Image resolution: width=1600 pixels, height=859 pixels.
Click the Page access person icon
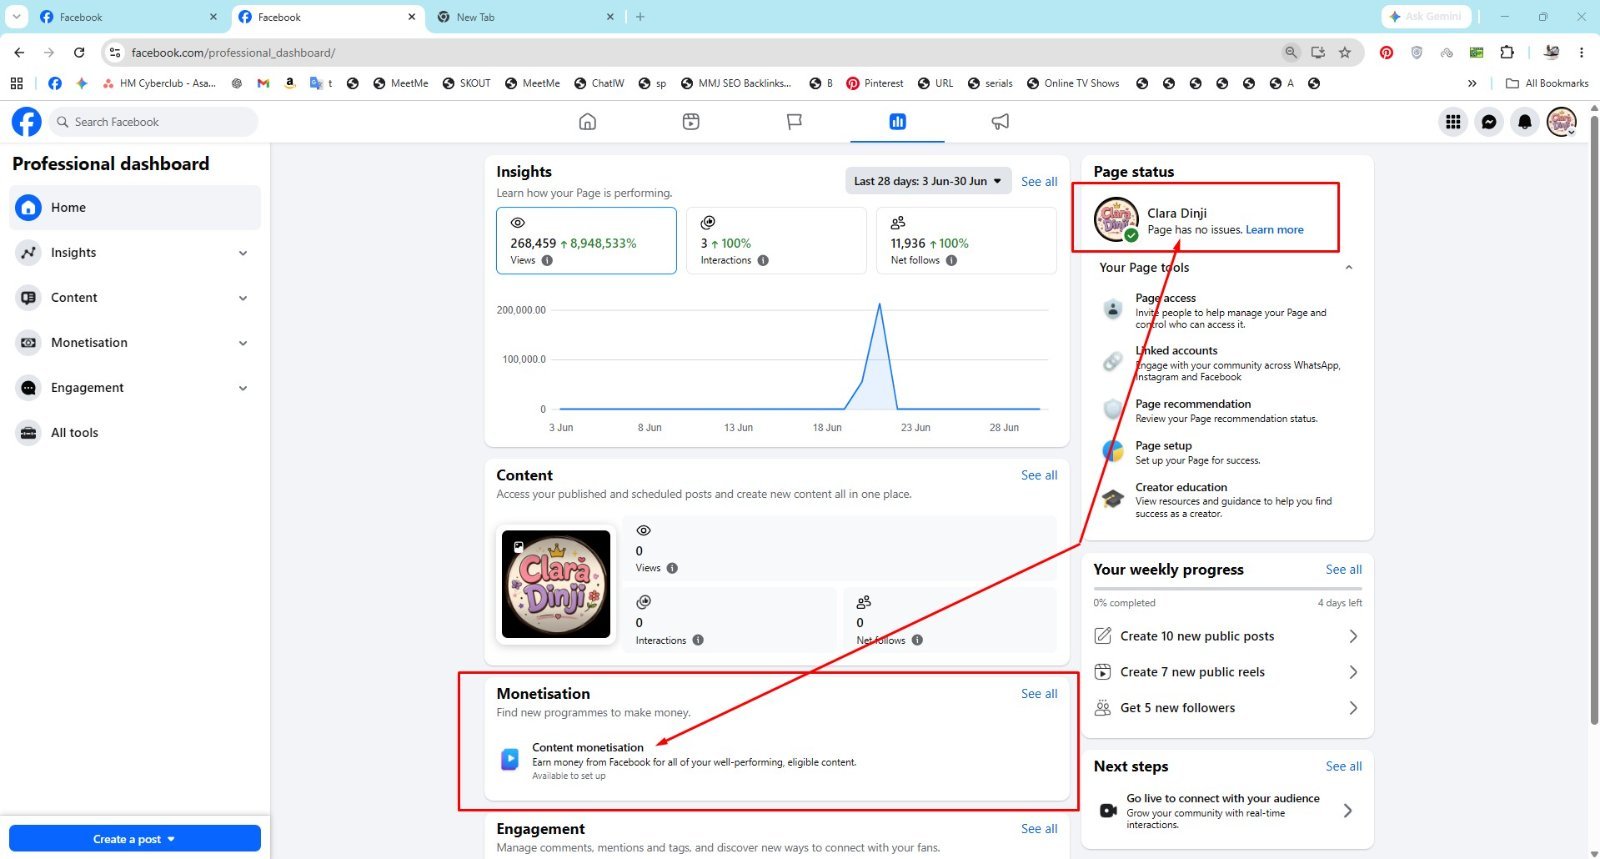click(1113, 309)
